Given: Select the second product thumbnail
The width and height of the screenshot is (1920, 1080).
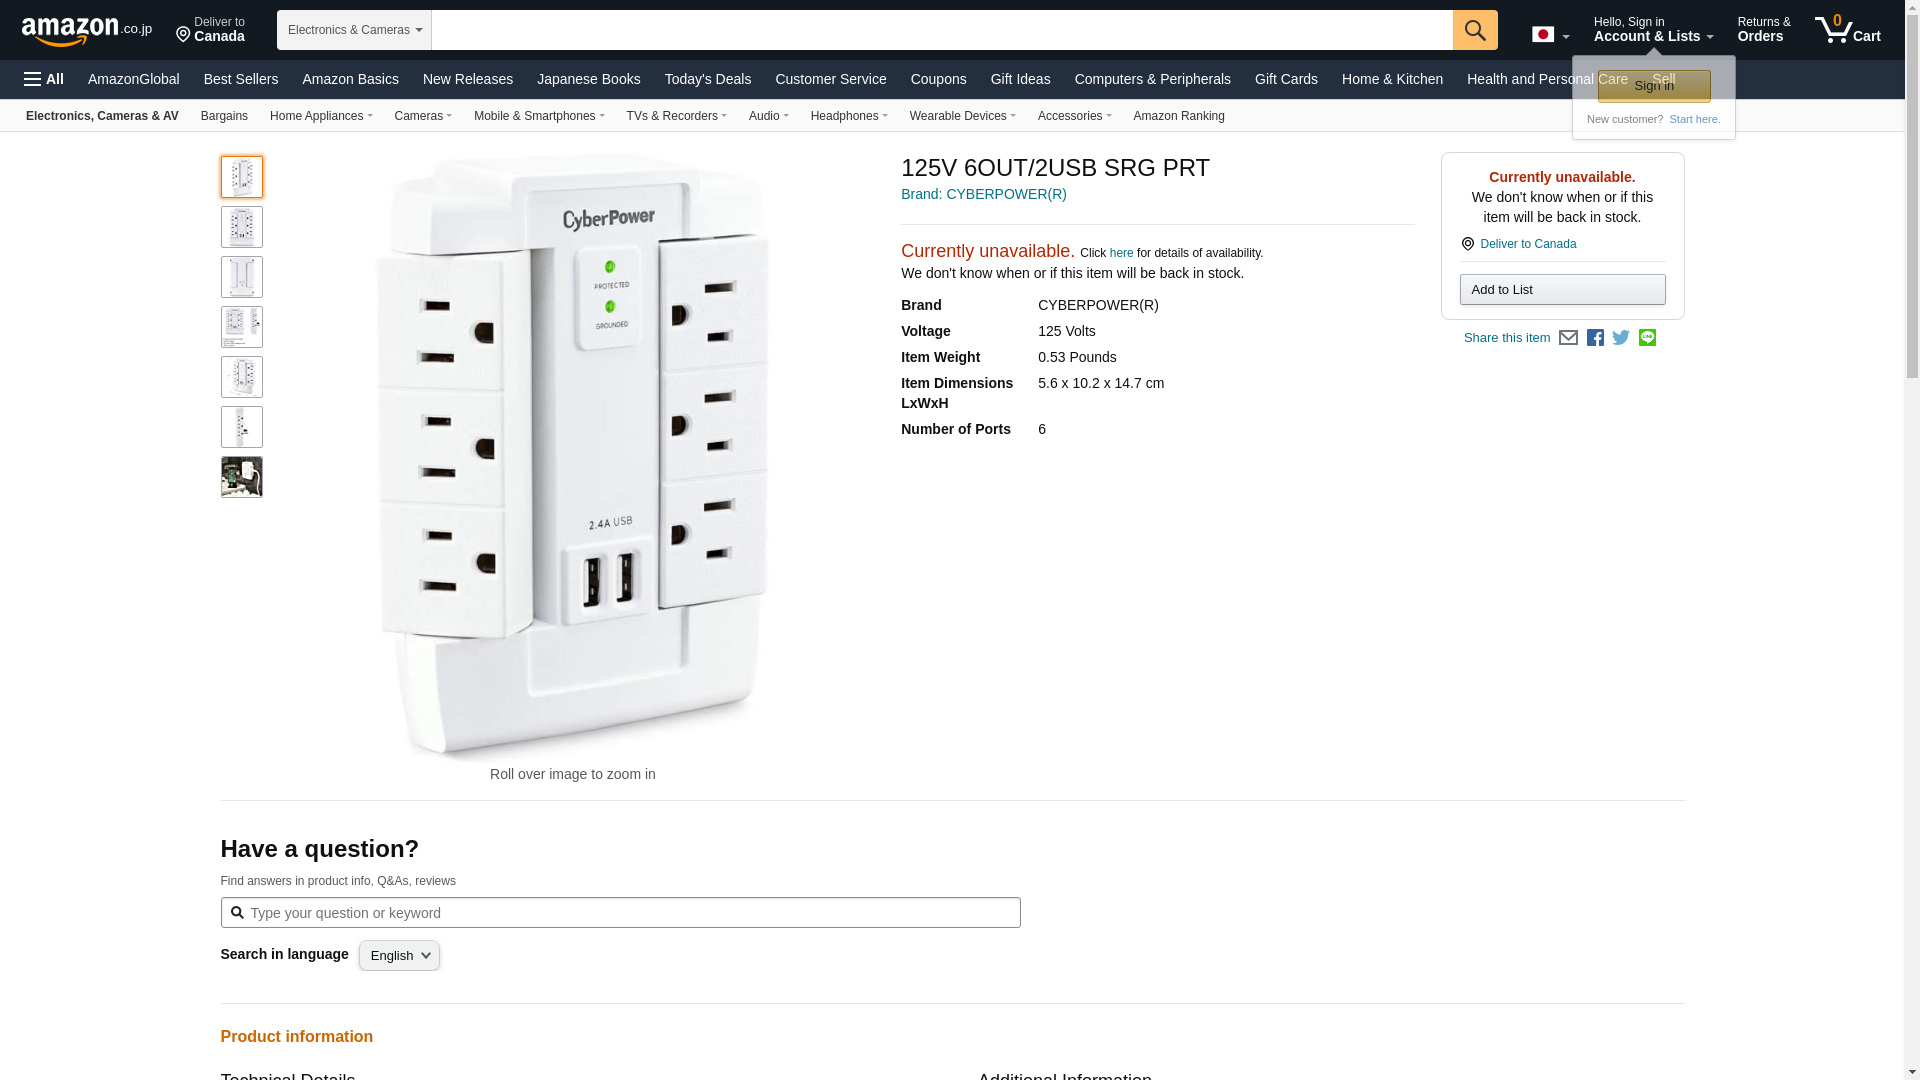Looking at the screenshot, I should (x=242, y=227).
